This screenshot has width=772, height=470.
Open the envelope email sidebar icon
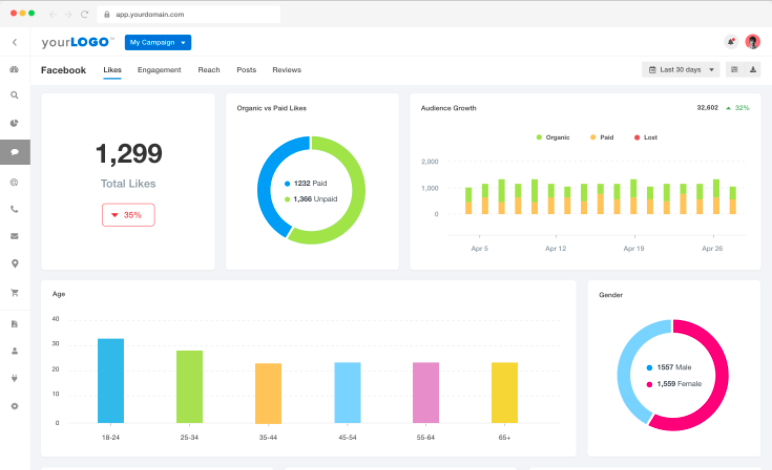click(14, 236)
